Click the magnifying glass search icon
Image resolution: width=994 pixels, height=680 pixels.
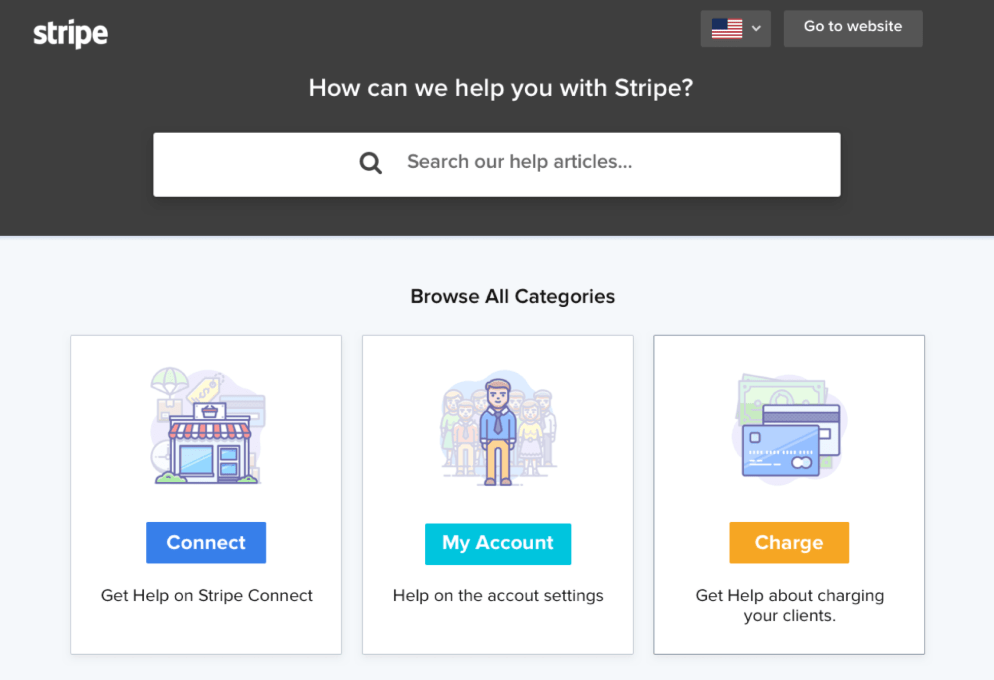371,163
